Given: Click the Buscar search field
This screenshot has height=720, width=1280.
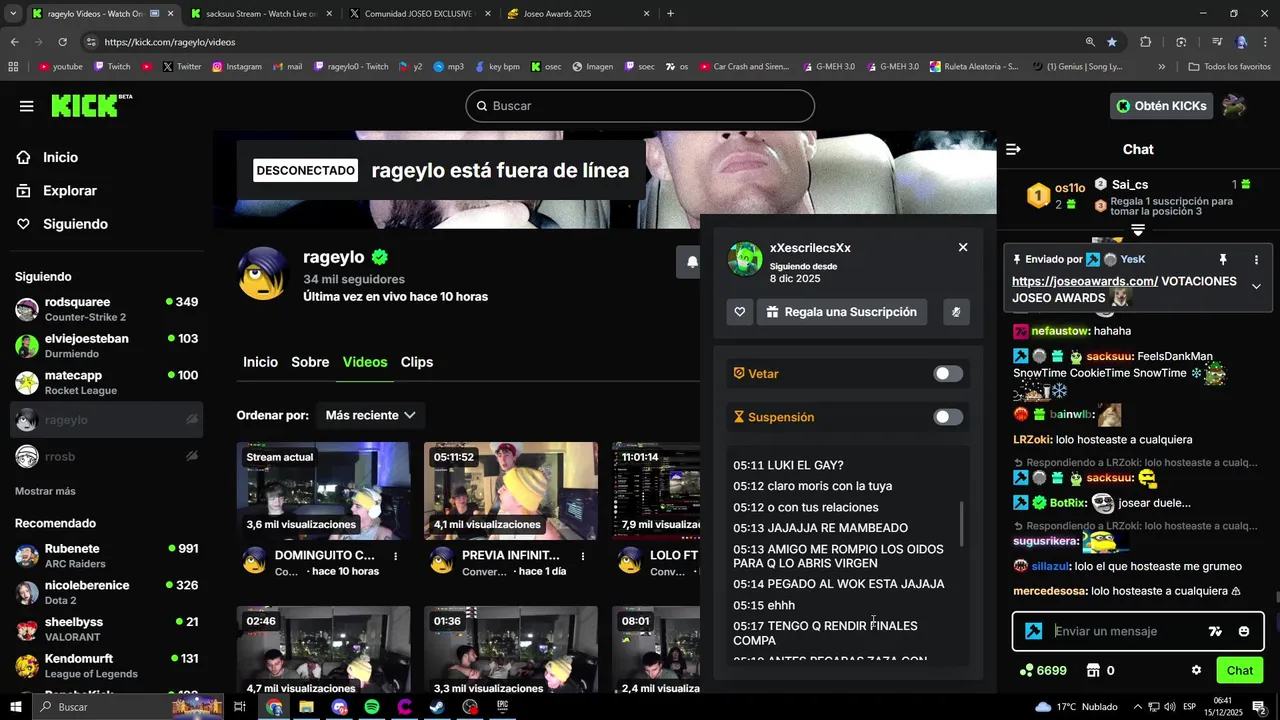Looking at the screenshot, I should tap(640, 106).
